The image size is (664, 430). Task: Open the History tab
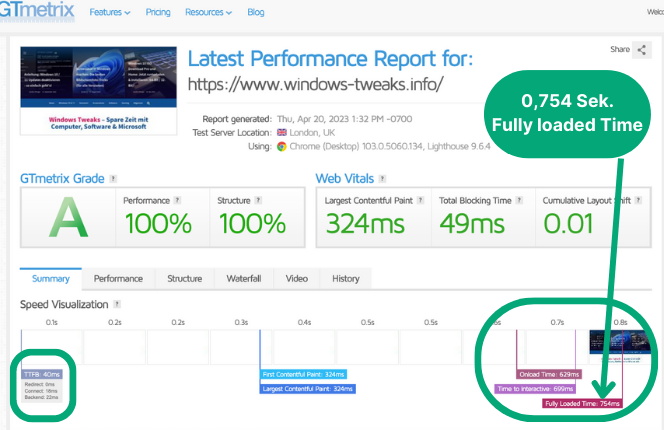coord(345,278)
